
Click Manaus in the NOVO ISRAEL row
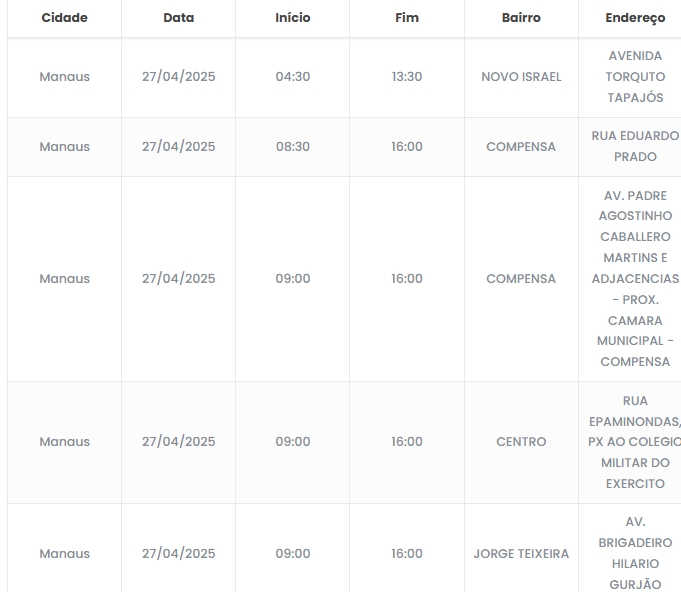pyautogui.click(x=64, y=77)
